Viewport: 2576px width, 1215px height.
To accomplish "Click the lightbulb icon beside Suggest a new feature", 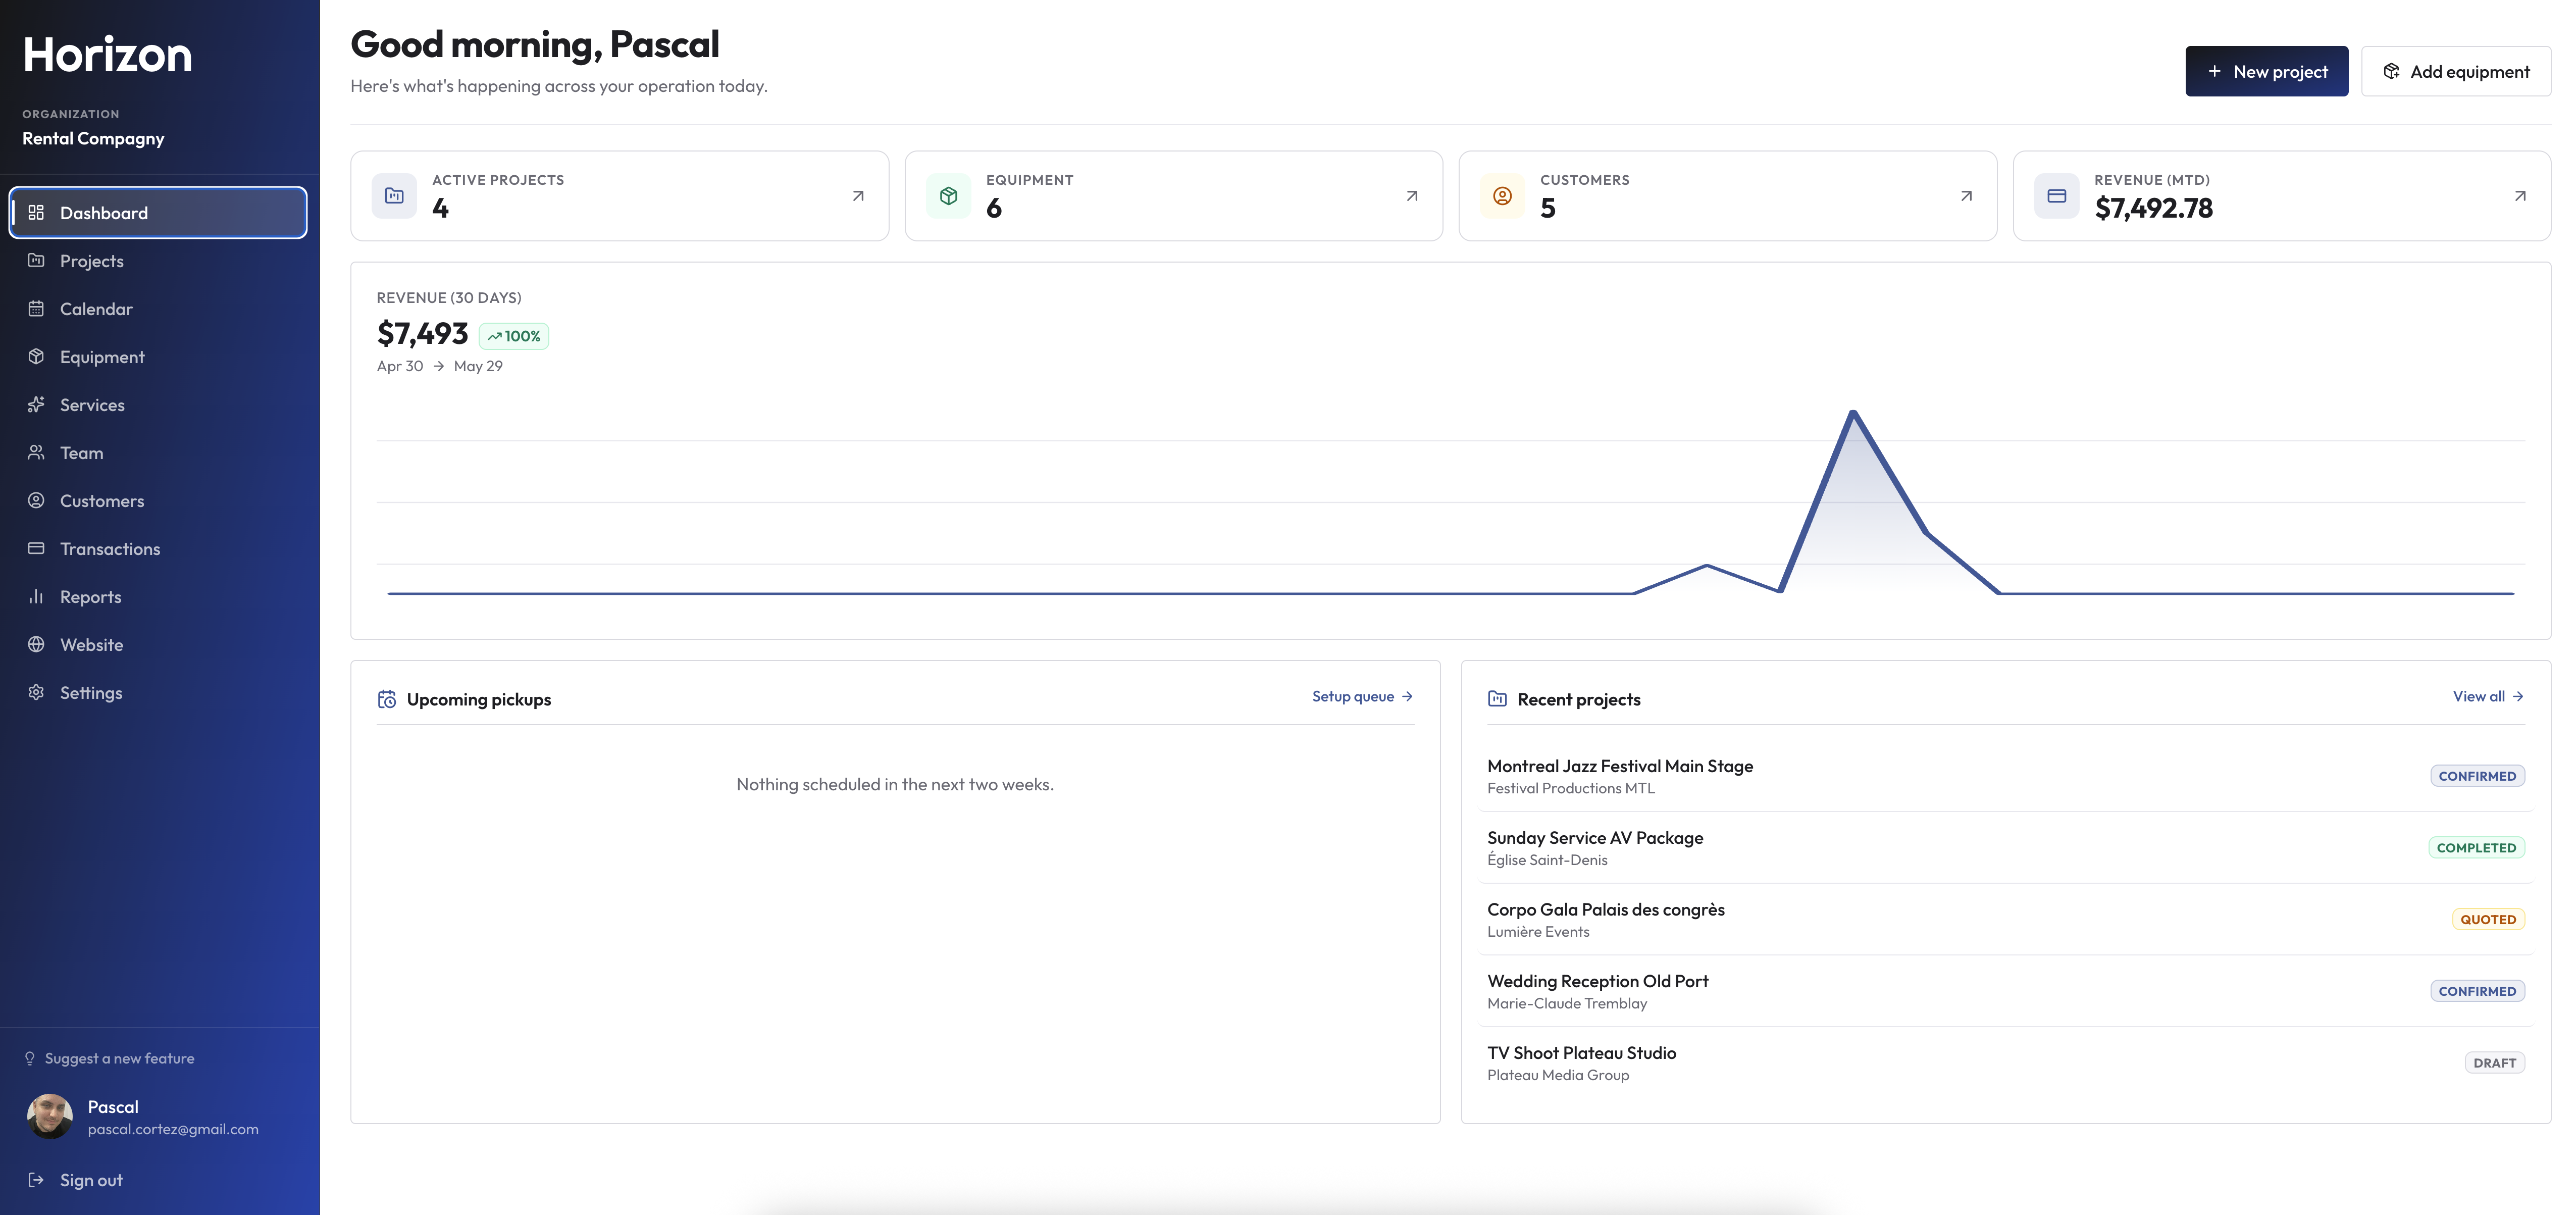I will pos(30,1058).
